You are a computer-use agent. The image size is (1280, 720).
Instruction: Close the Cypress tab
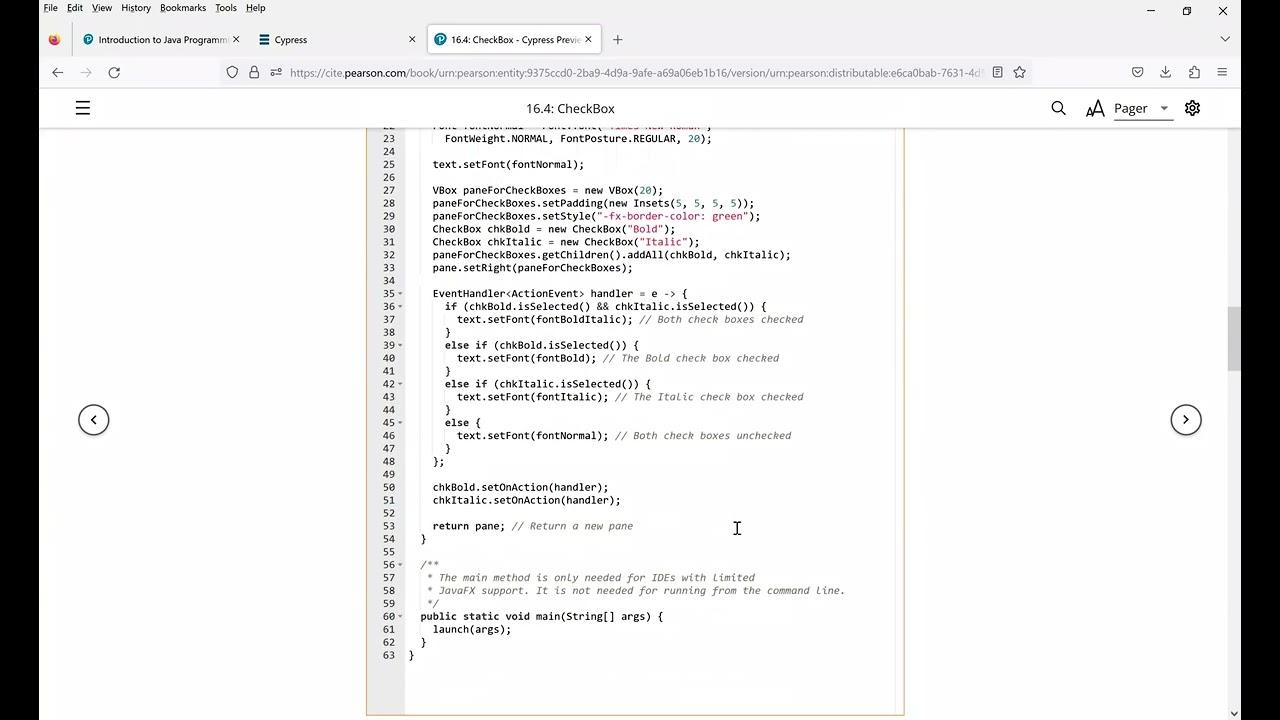point(412,40)
